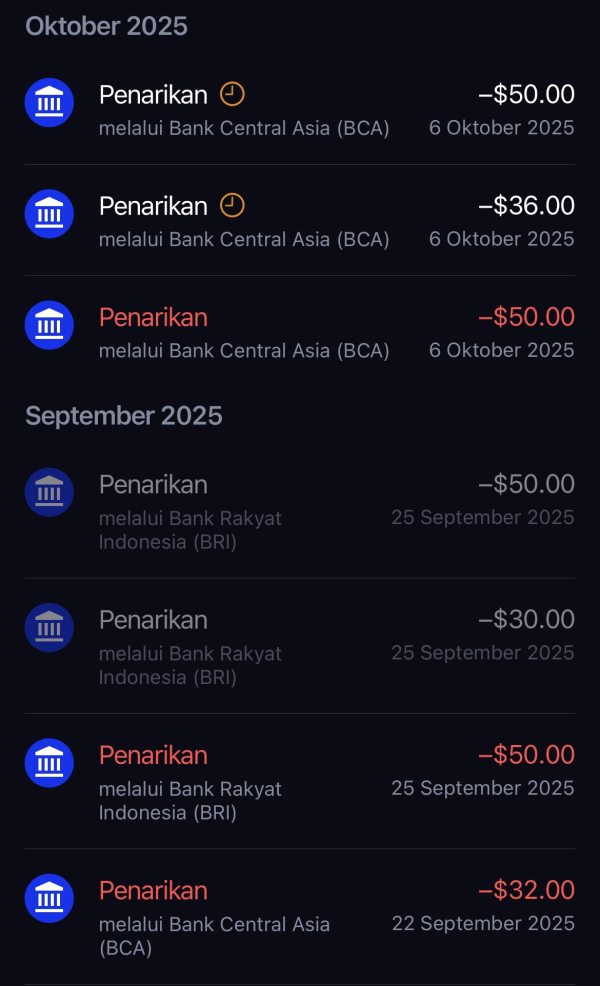Click the −$36.00 amount
The image size is (600, 986).
[526, 206]
